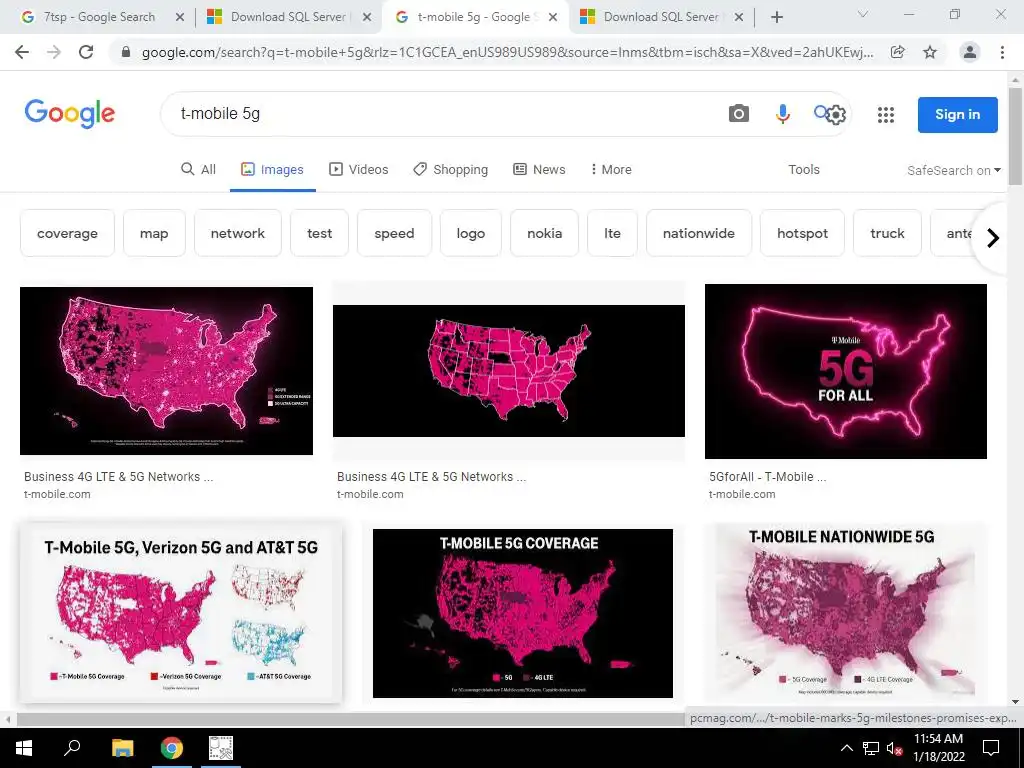
Task: Open the T-MOBILE NATIONWIDE 5G image
Action: (846, 613)
